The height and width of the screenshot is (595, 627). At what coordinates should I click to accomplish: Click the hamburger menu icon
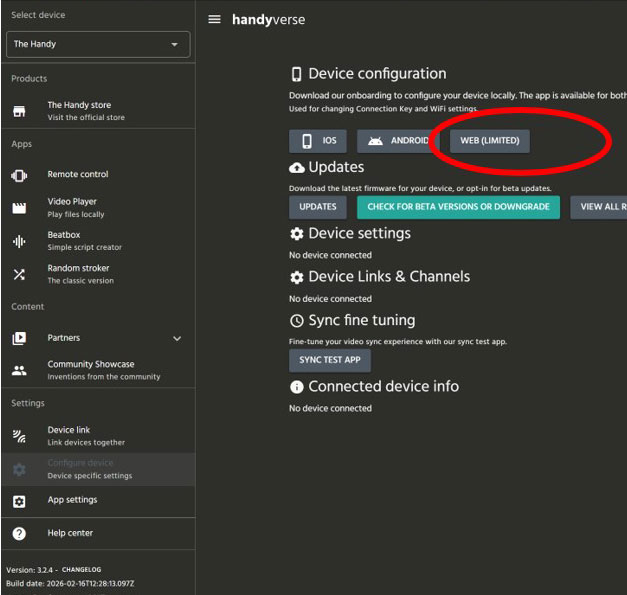214,20
